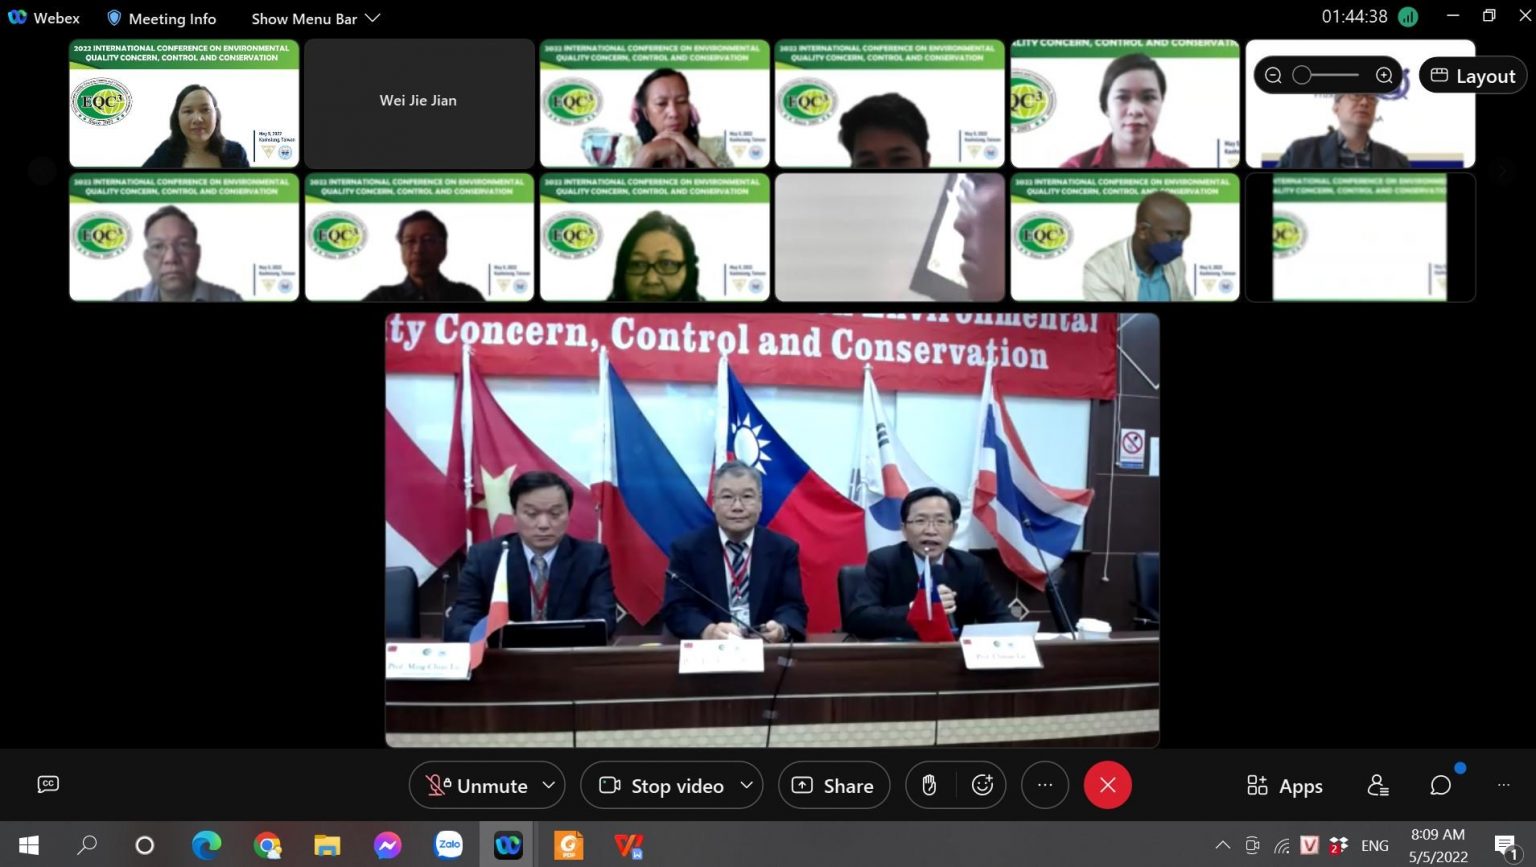Toggle closed captions
This screenshot has width=1536, height=867.
tap(48, 784)
